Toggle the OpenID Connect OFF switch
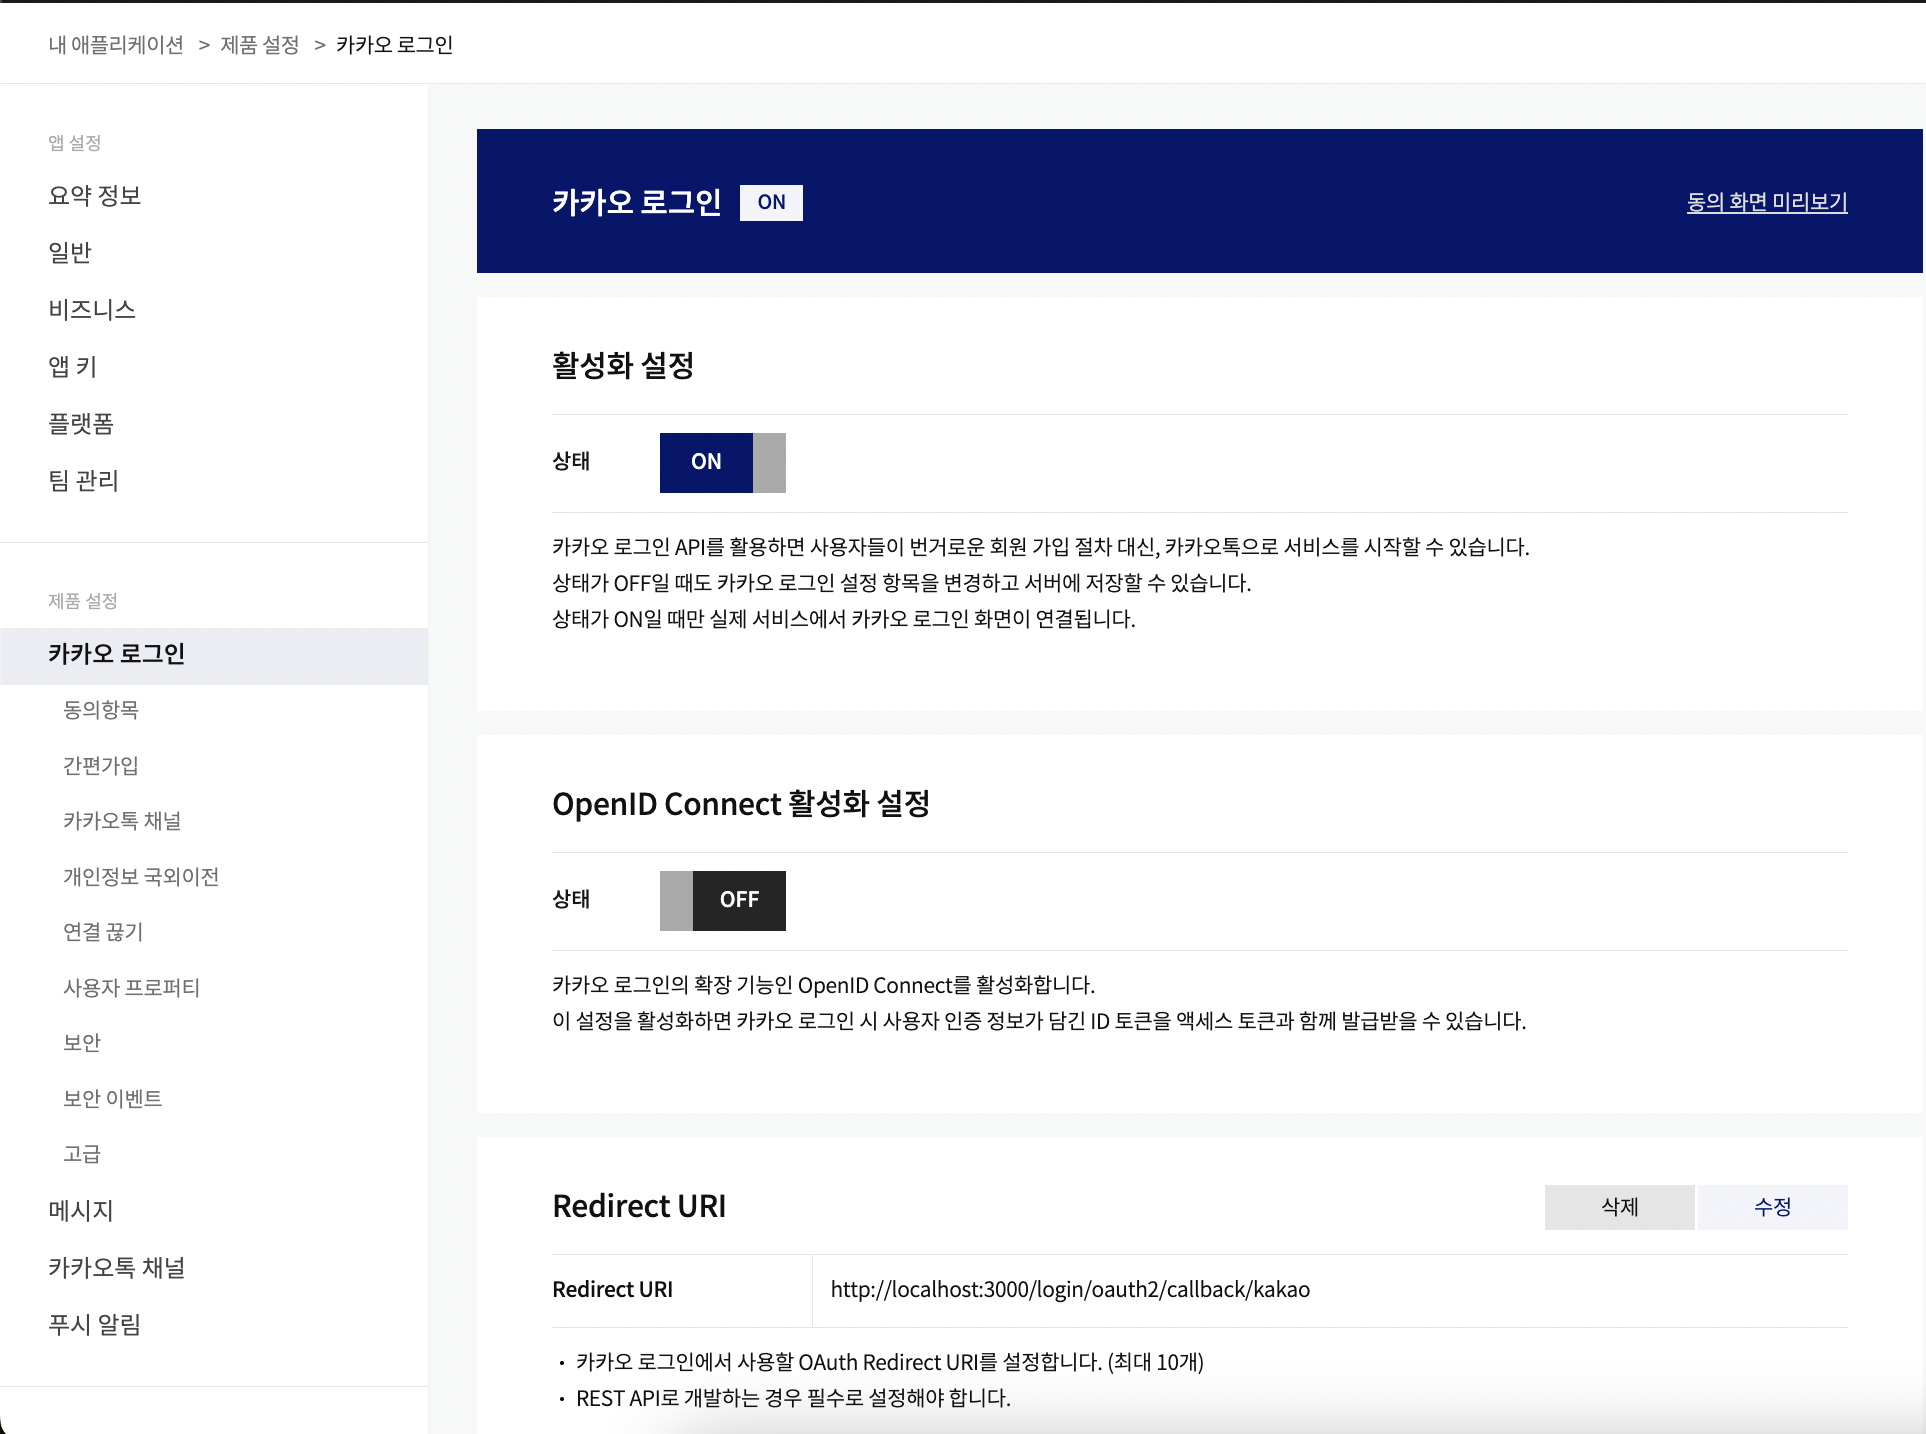The width and height of the screenshot is (1926, 1434). [722, 900]
